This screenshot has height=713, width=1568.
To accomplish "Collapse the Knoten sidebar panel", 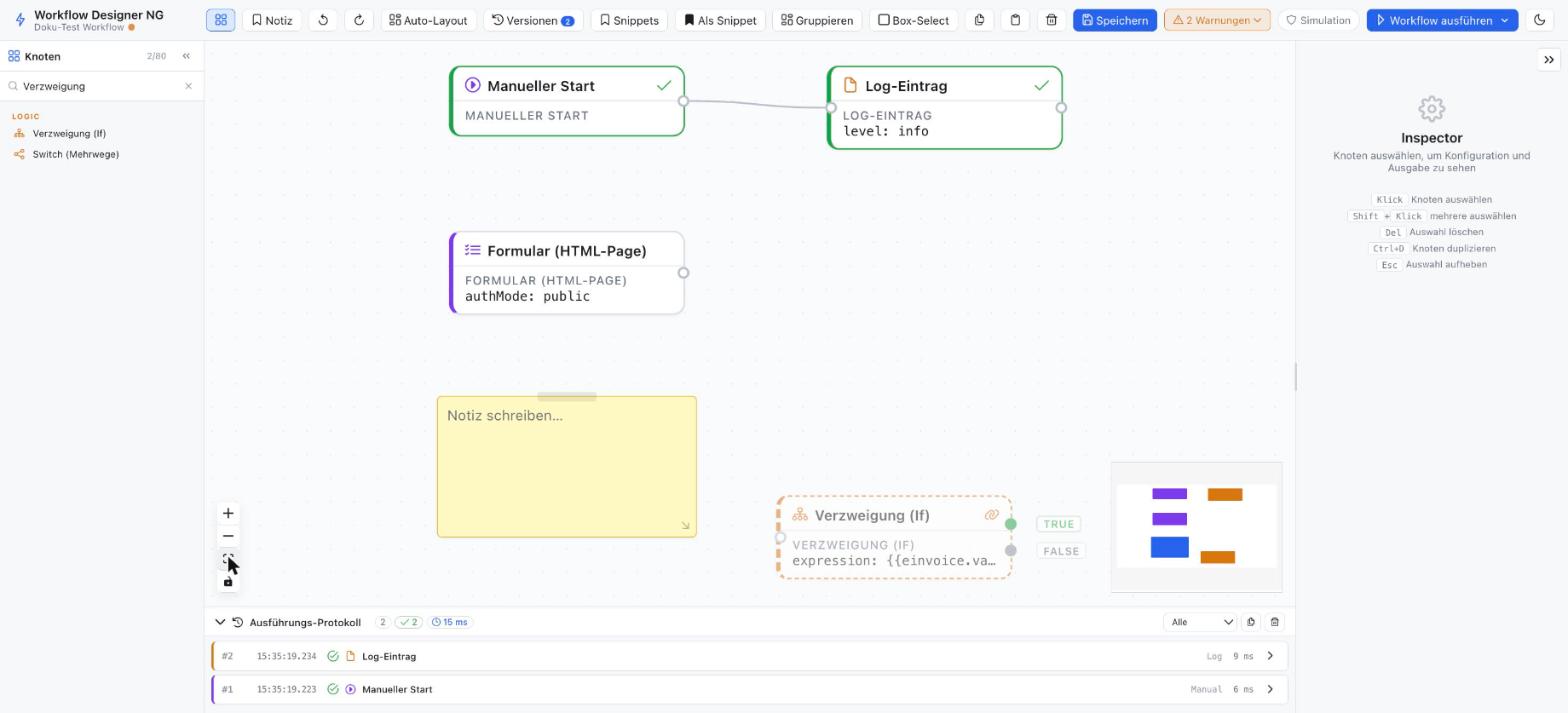I will click(186, 56).
